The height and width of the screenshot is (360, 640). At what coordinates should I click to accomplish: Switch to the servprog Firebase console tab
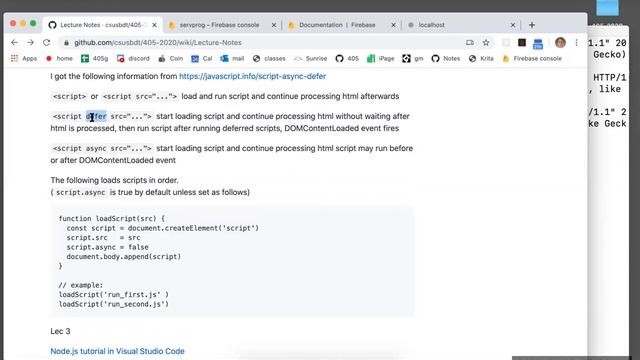pos(220,25)
